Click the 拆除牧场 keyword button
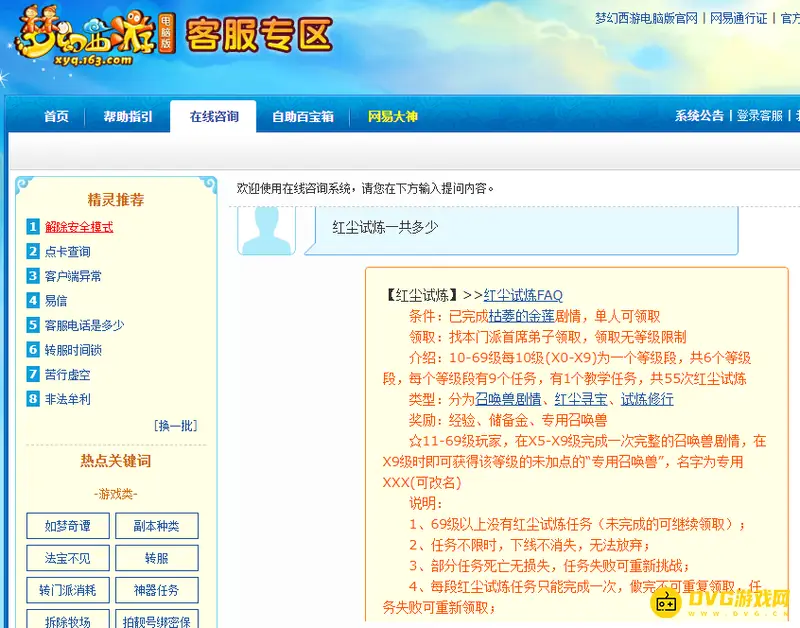The height and width of the screenshot is (628, 800). (x=68, y=619)
